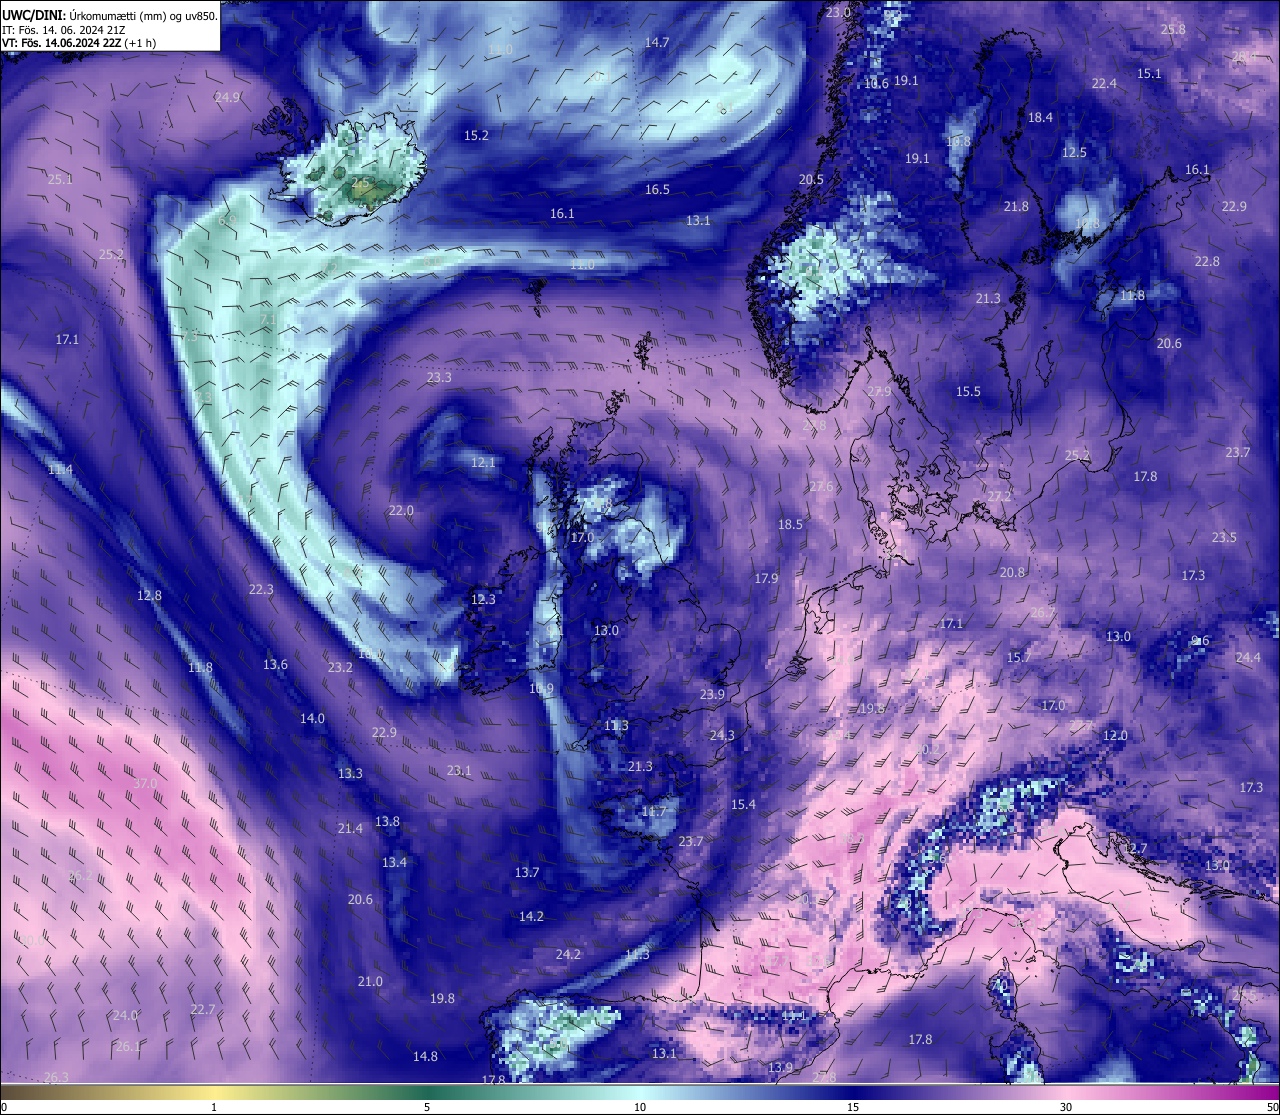The image size is (1280, 1115).
Task: Click the map value "15.5" over Sweden
Action: tap(968, 391)
